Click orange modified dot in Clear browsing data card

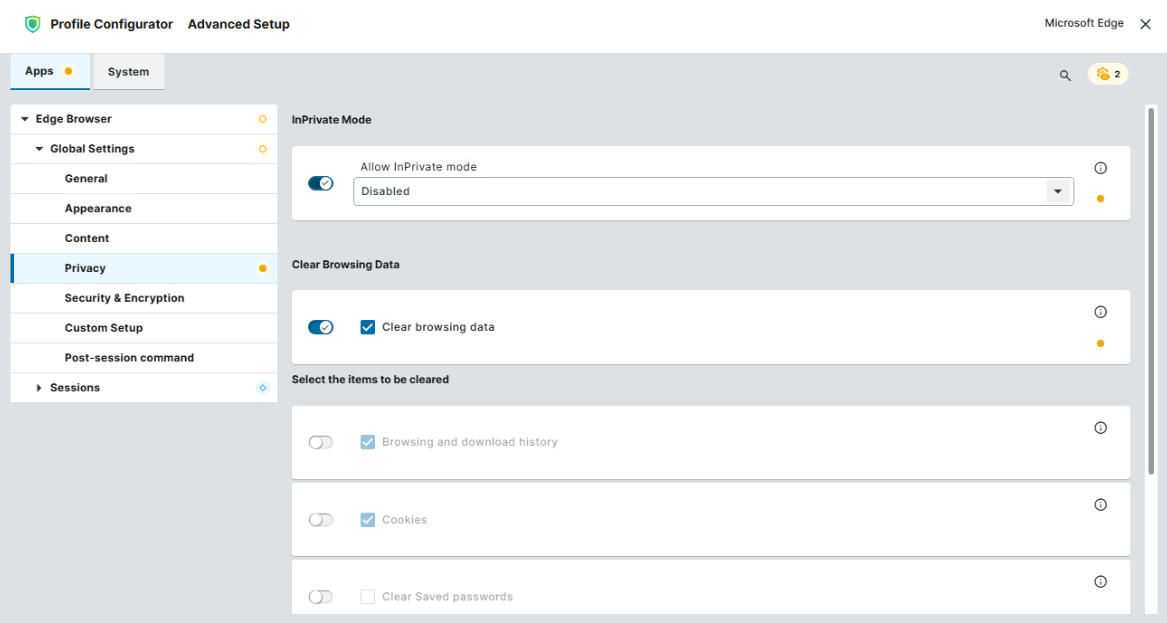click(1101, 344)
